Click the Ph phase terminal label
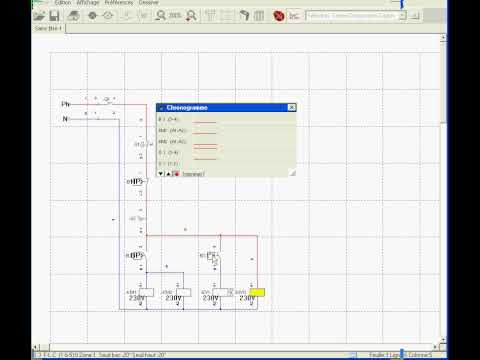 coord(66,104)
